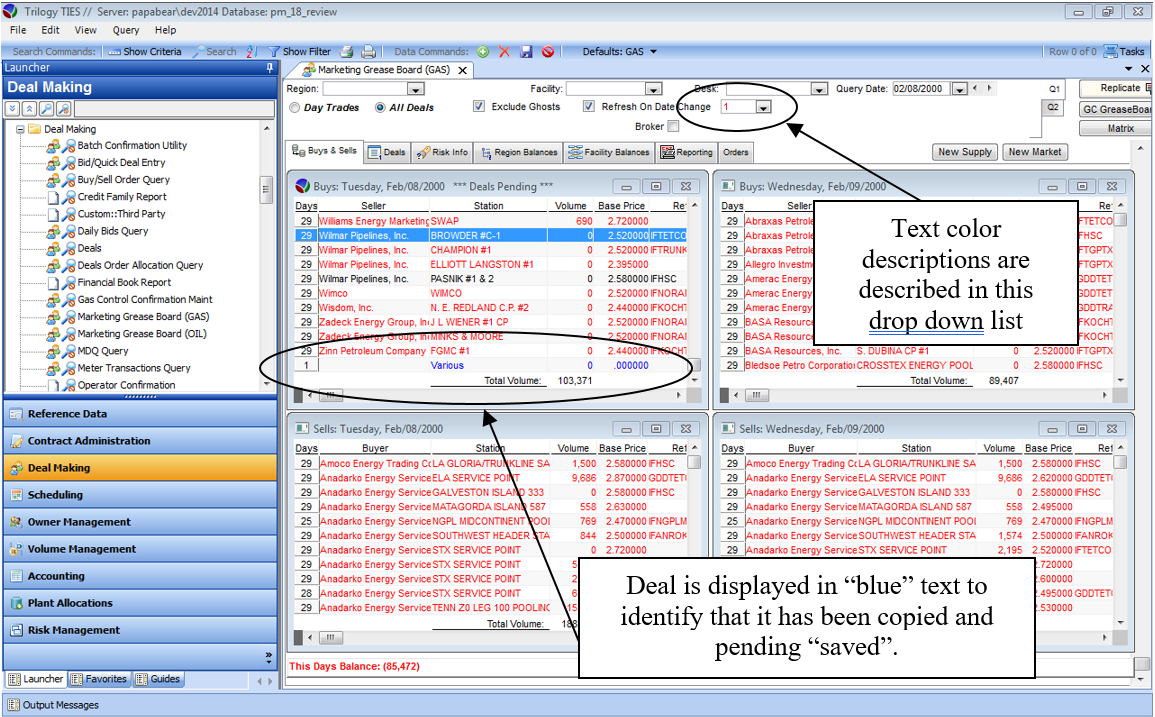
Task: Click the printer icon in toolbar
Action: click(368, 52)
